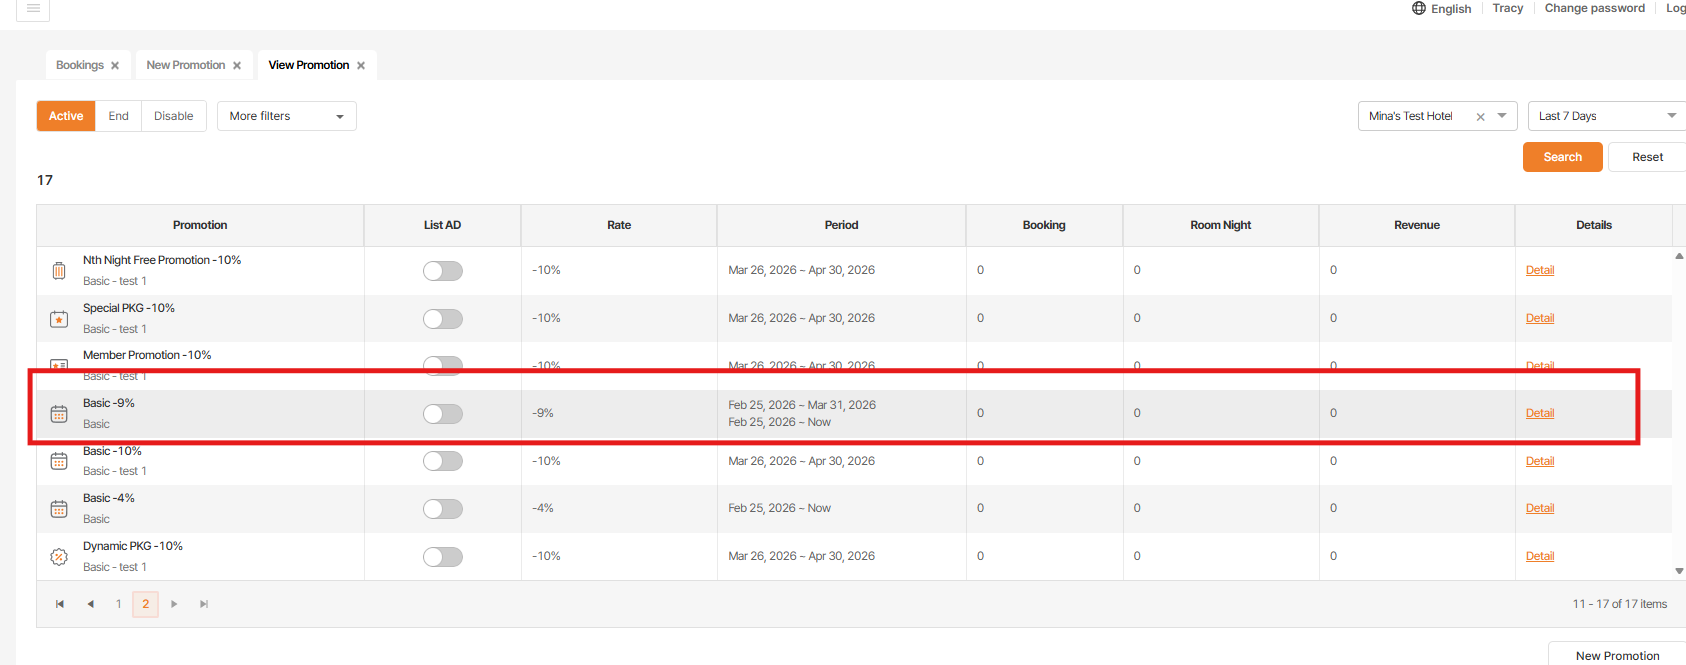Enable List AD for Special PKG -10%

(442, 319)
